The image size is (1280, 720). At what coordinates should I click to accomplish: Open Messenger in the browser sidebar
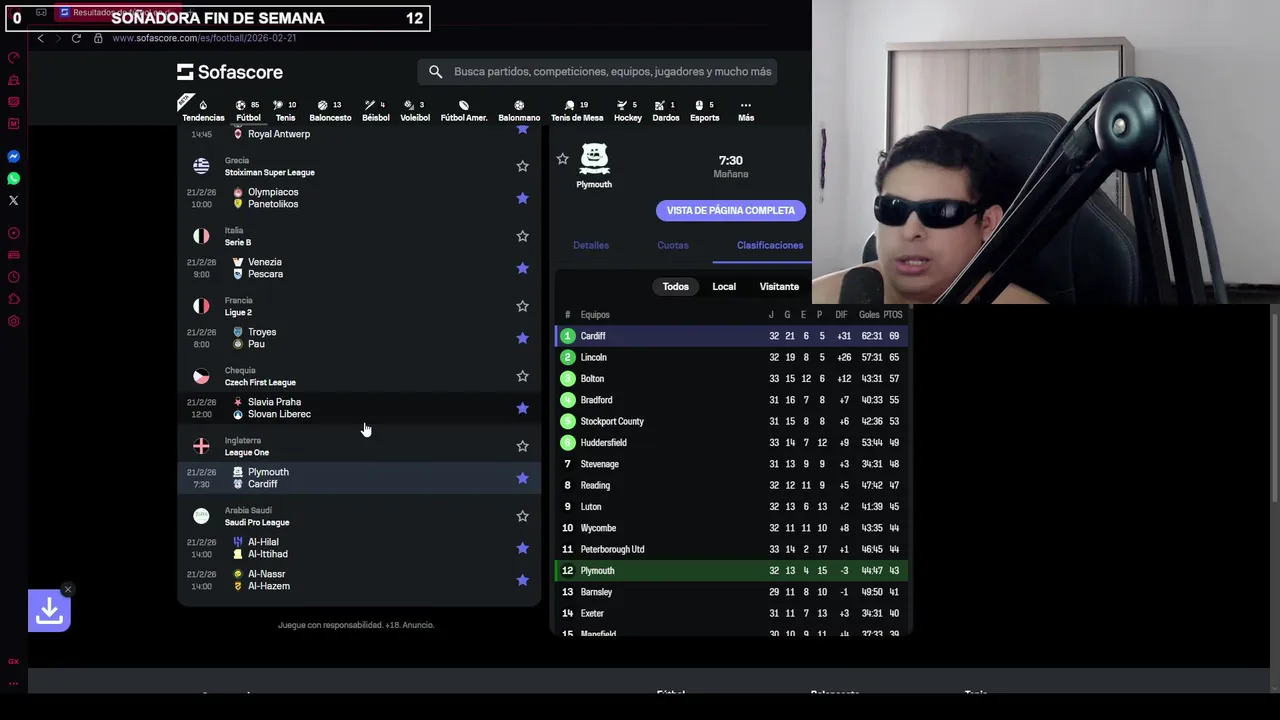(x=14, y=157)
